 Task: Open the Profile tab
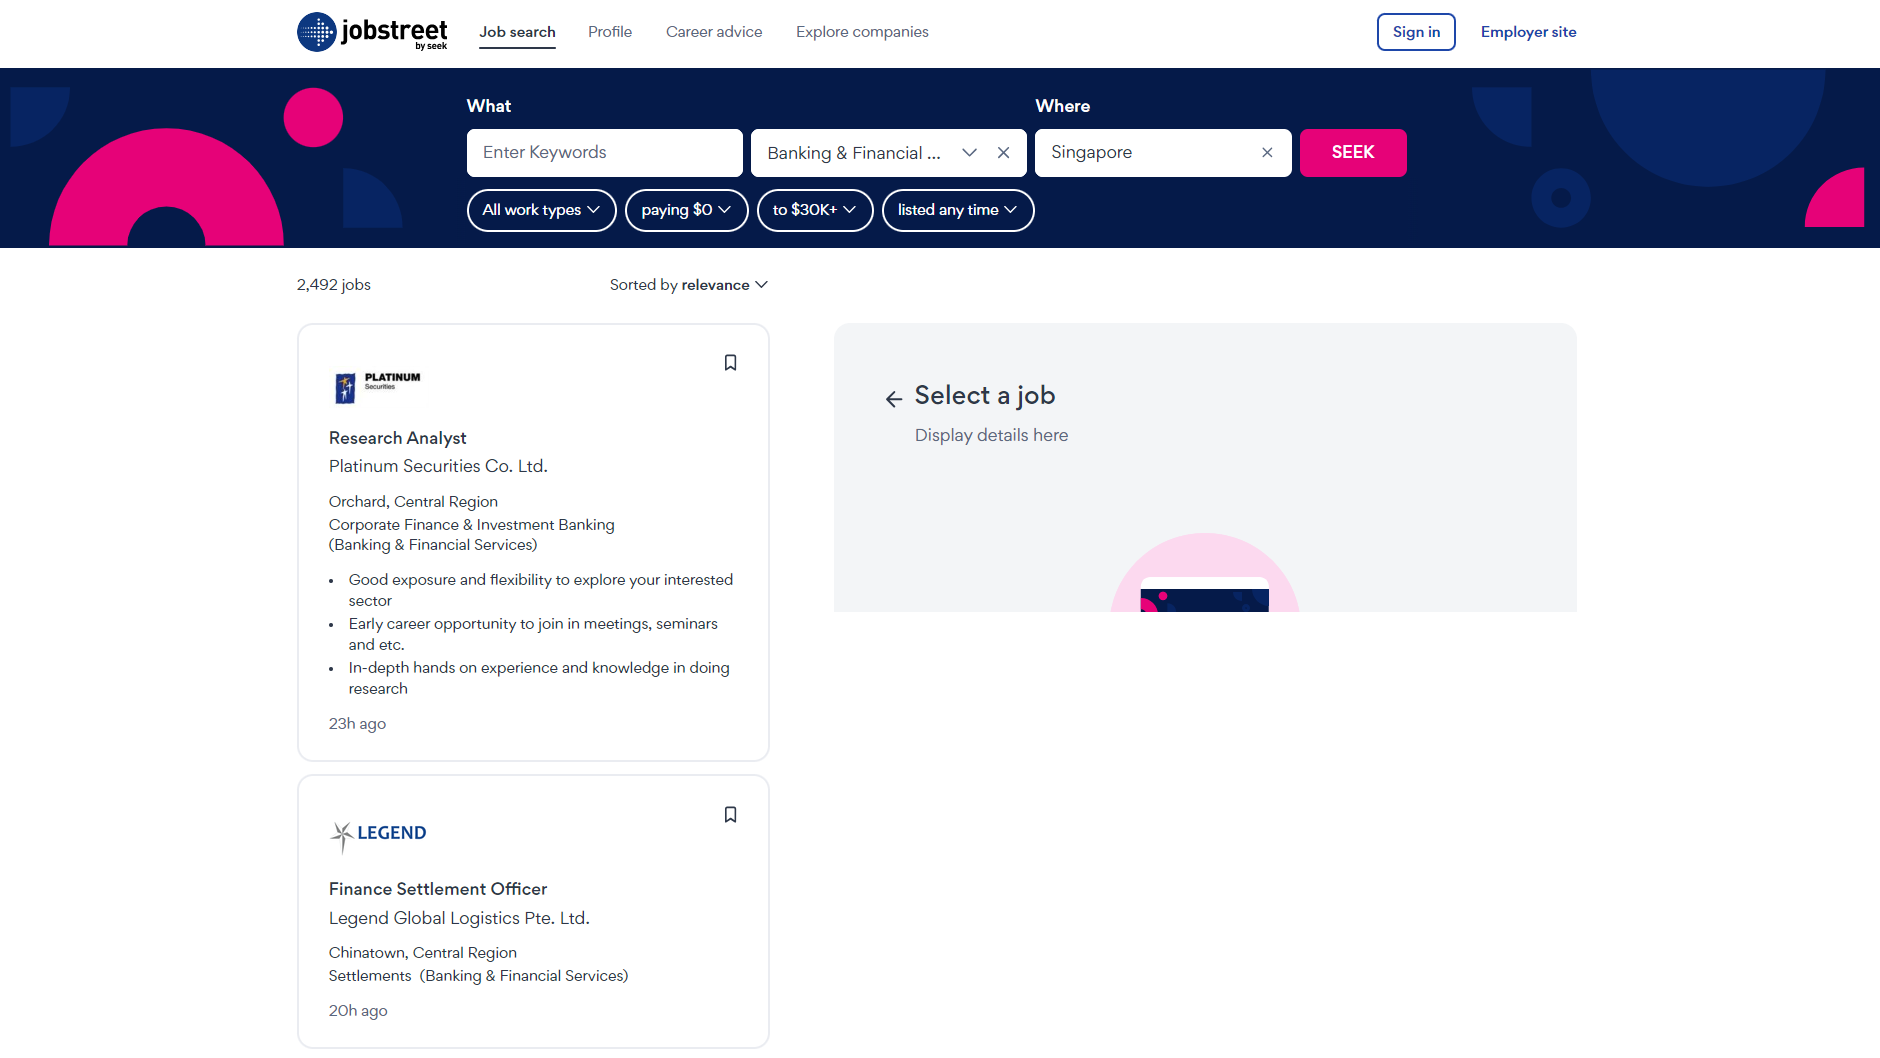(x=610, y=32)
